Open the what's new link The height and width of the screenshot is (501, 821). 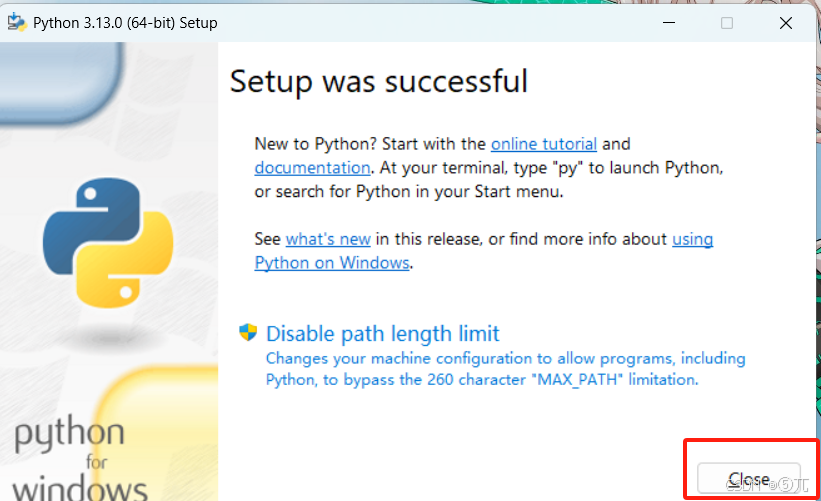pyautogui.click(x=328, y=239)
